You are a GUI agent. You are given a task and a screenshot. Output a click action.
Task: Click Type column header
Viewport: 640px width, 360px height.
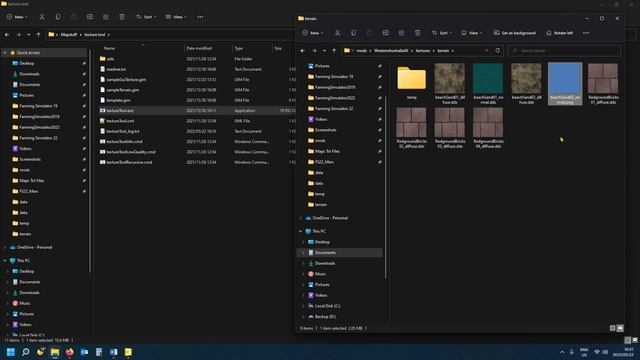[239, 48]
